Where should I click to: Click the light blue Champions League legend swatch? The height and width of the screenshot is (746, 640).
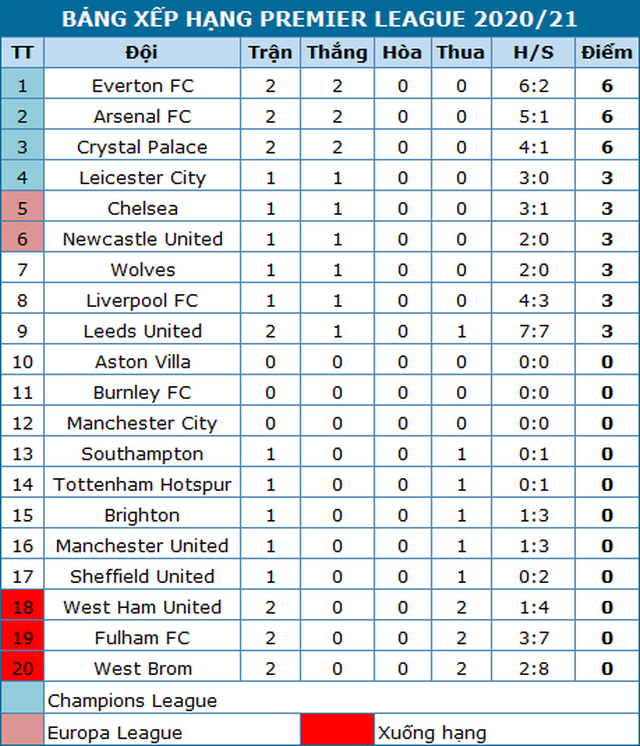pyautogui.click(x=23, y=698)
